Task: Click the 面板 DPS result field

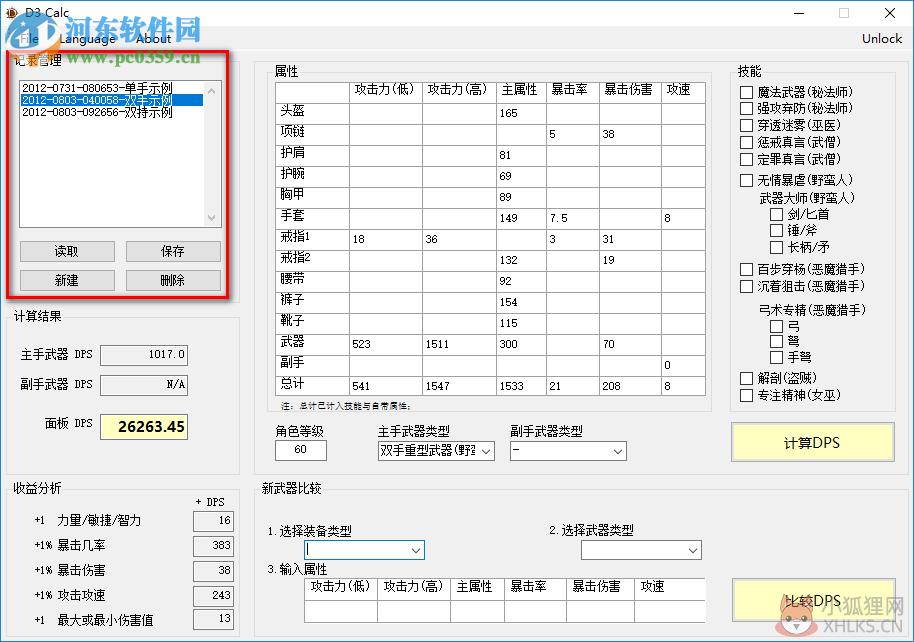Action: [x=144, y=427]
